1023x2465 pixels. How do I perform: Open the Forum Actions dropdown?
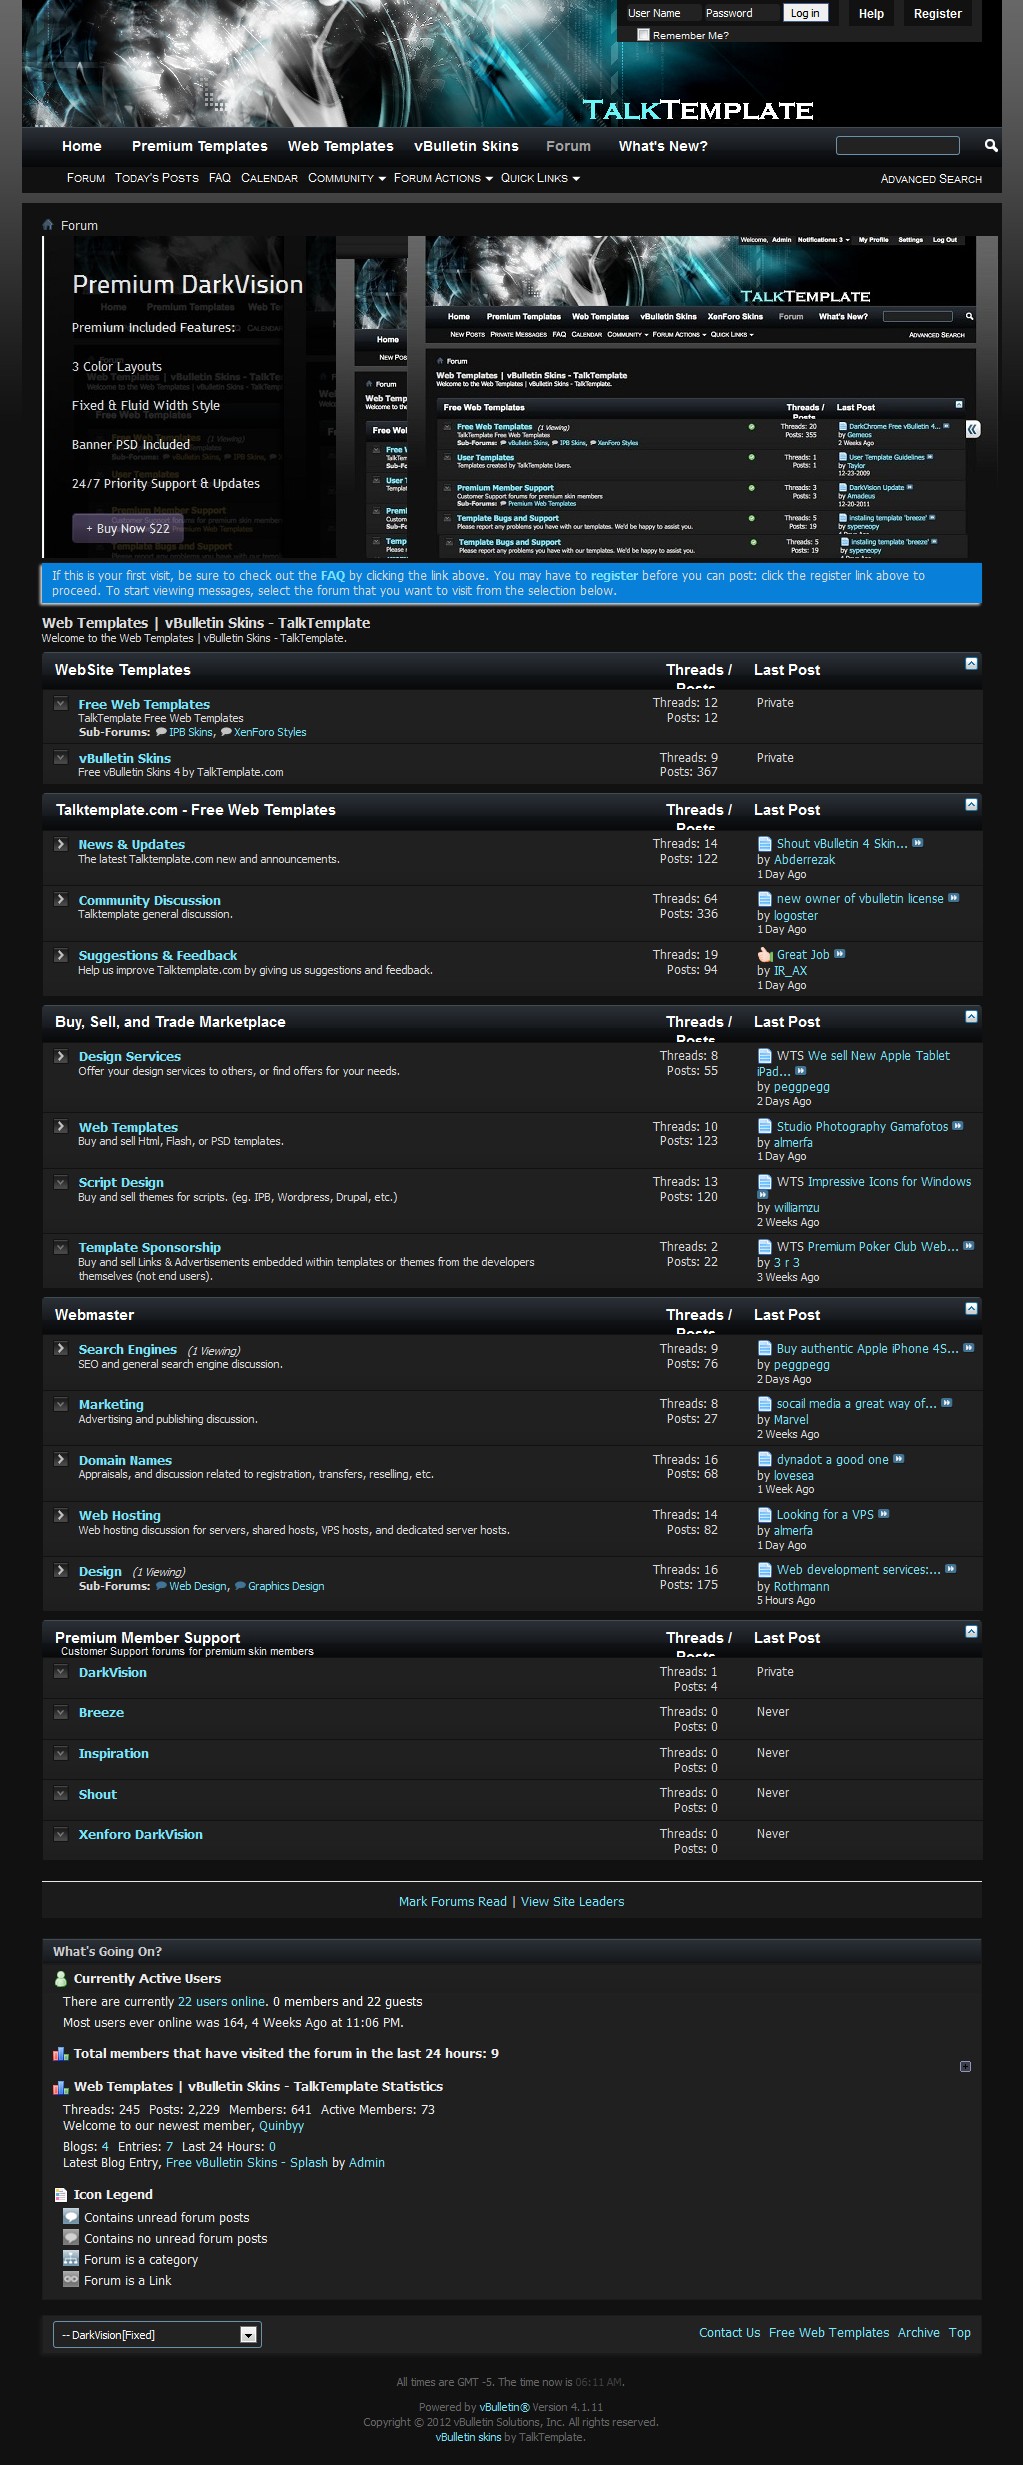coord(442,178)
